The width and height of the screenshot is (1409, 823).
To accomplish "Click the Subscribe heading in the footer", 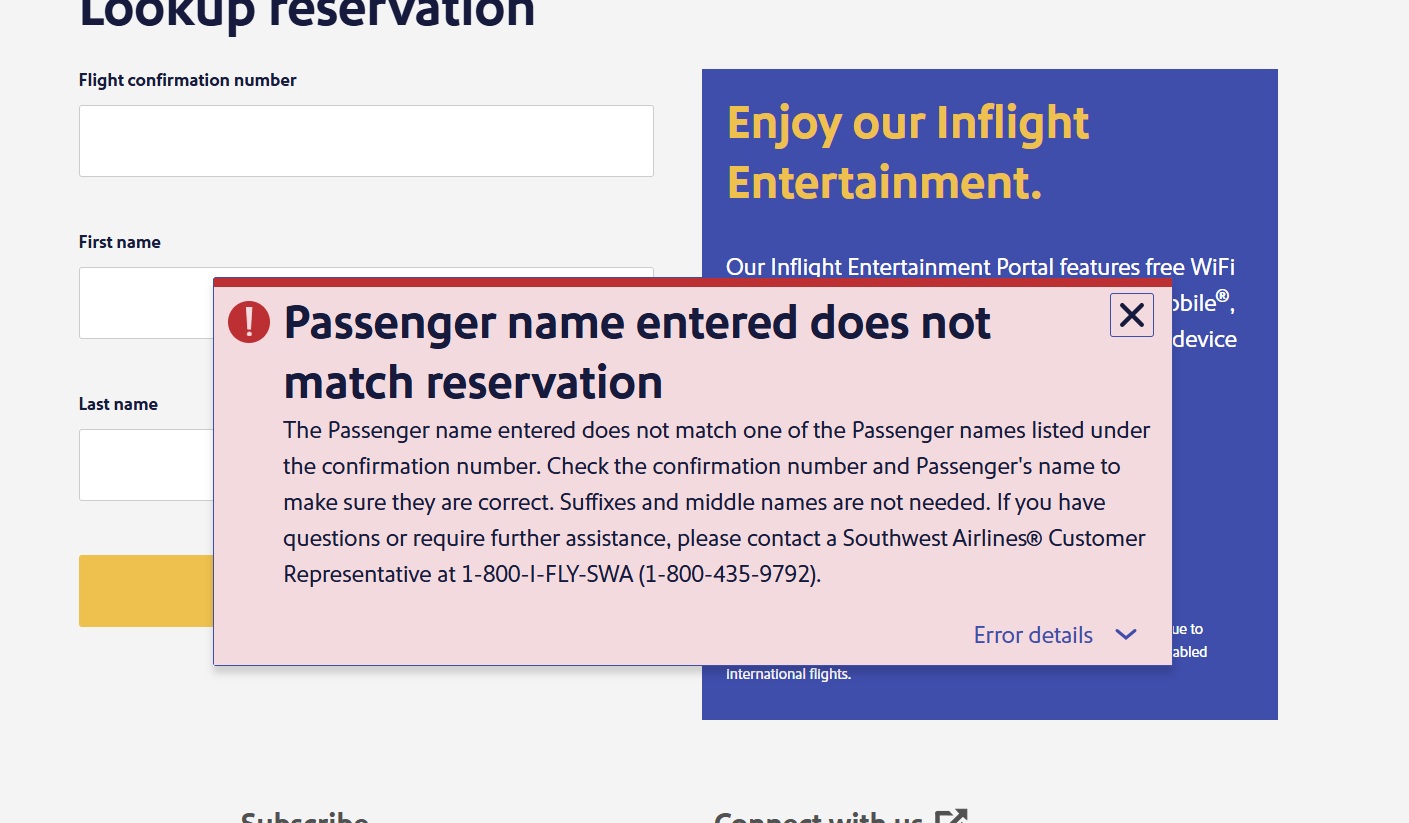I will [304, 817].
